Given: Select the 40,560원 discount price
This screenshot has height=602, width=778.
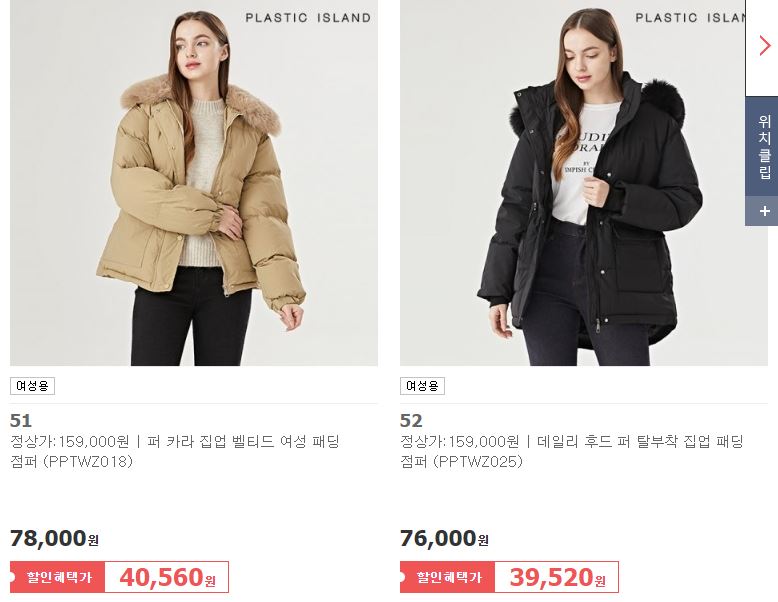Looking at the screenshot, I should point(167,577).
